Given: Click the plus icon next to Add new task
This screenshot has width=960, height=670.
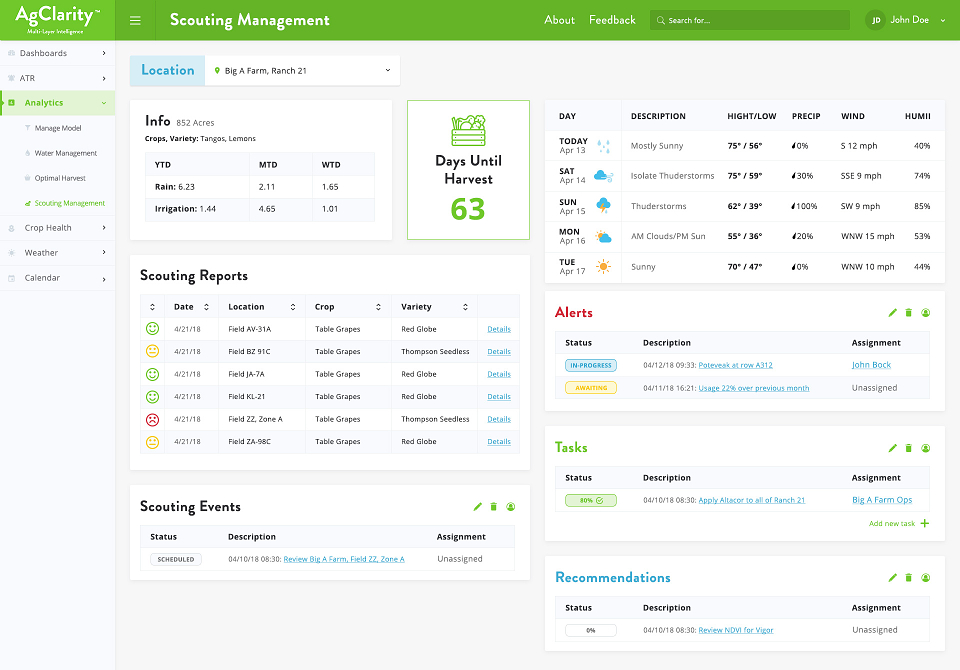Looking at the screenshot, I should point(924,523).
